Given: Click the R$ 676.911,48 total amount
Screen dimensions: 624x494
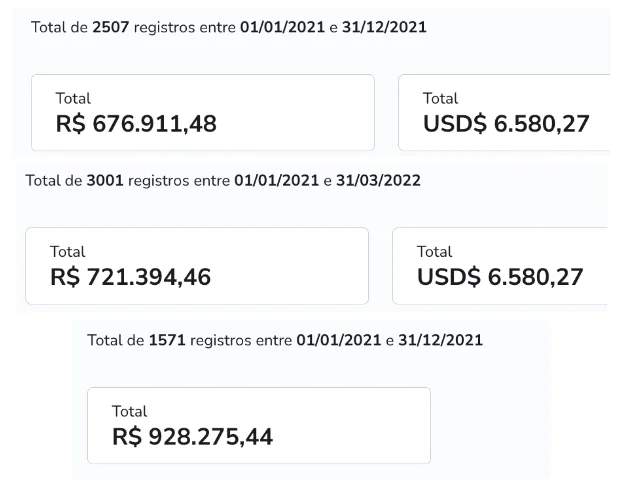Looking at the screenshot, I should coord(137,124).
